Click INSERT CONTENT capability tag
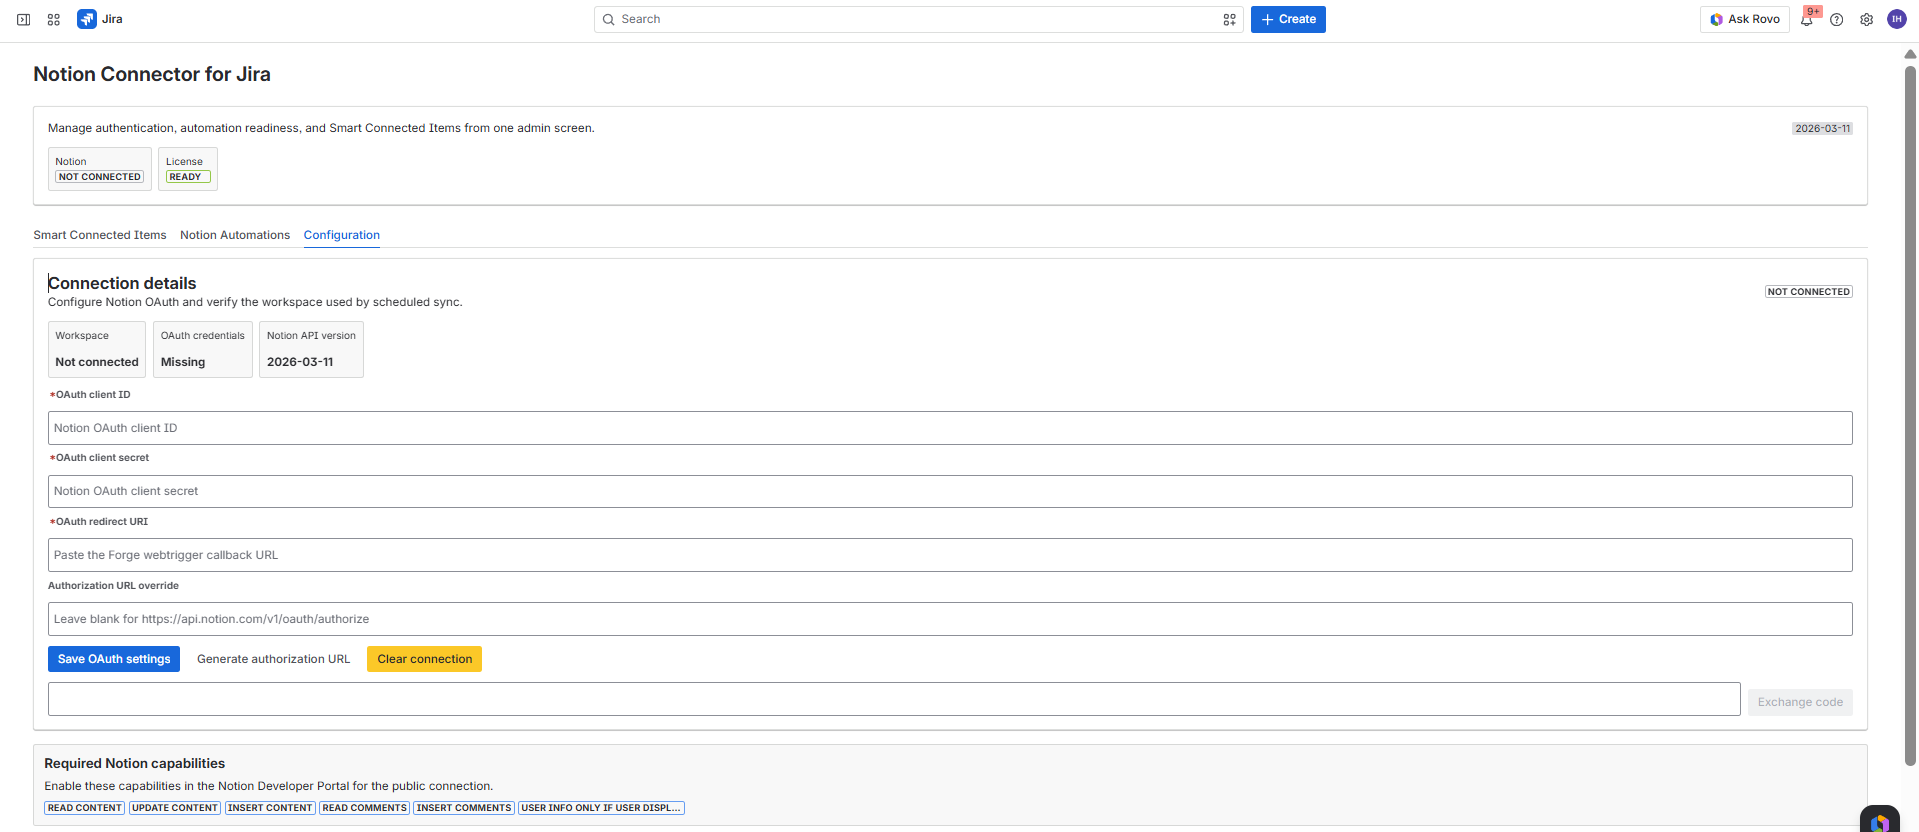Viewport: 1919px width, 832px height. tap(270, 808)
